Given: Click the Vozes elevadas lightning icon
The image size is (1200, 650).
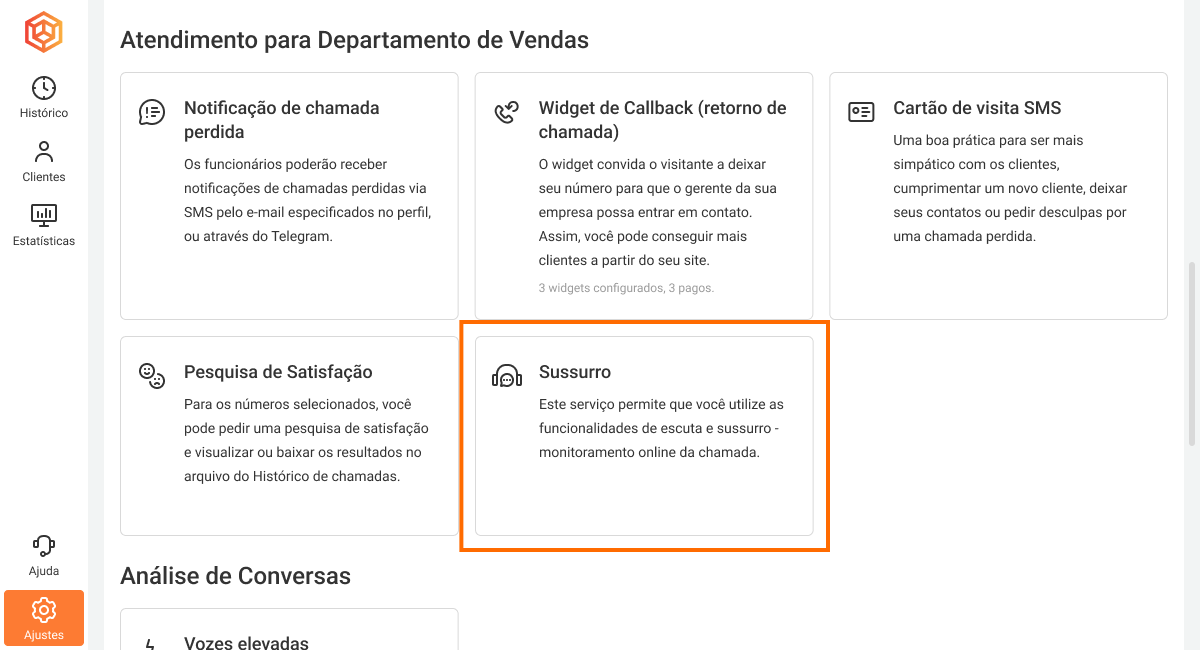Looking at the screenshot, I should [151, 643].
